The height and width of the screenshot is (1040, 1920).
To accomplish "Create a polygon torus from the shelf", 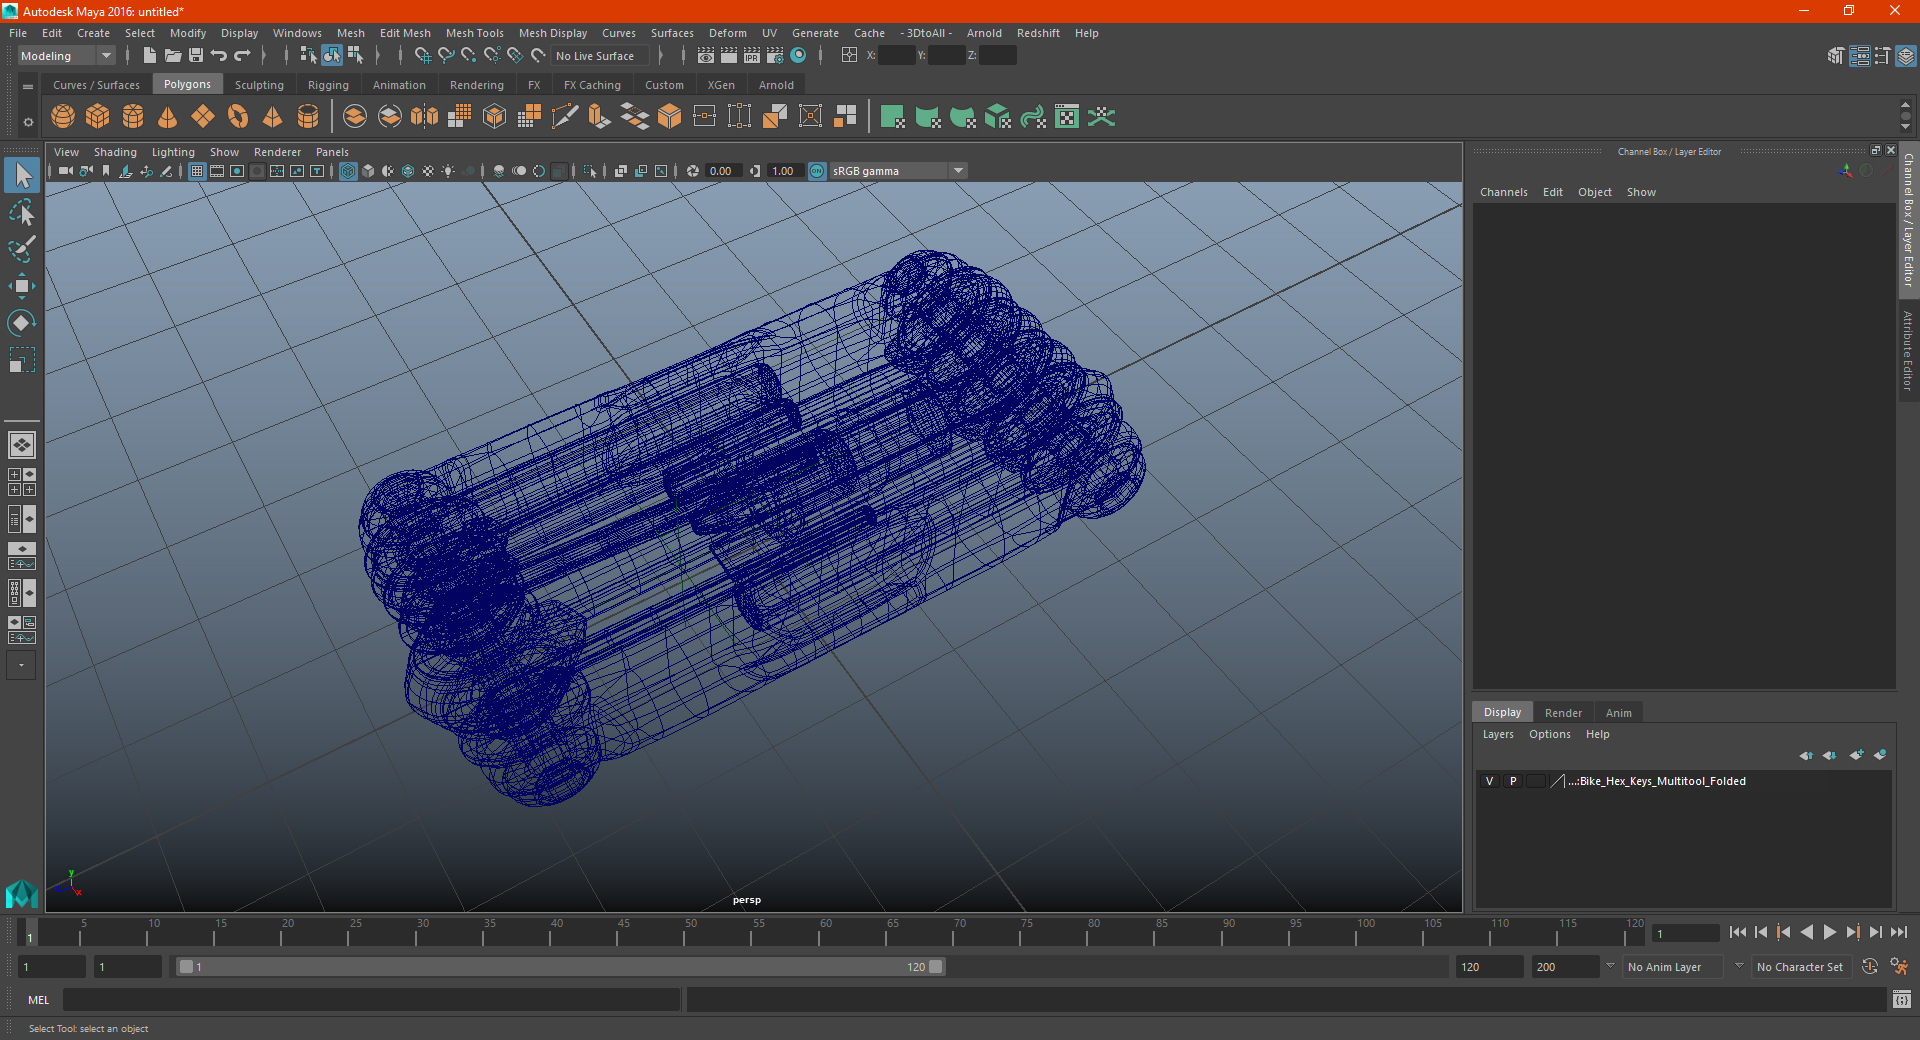I will (x=238, y=117).
